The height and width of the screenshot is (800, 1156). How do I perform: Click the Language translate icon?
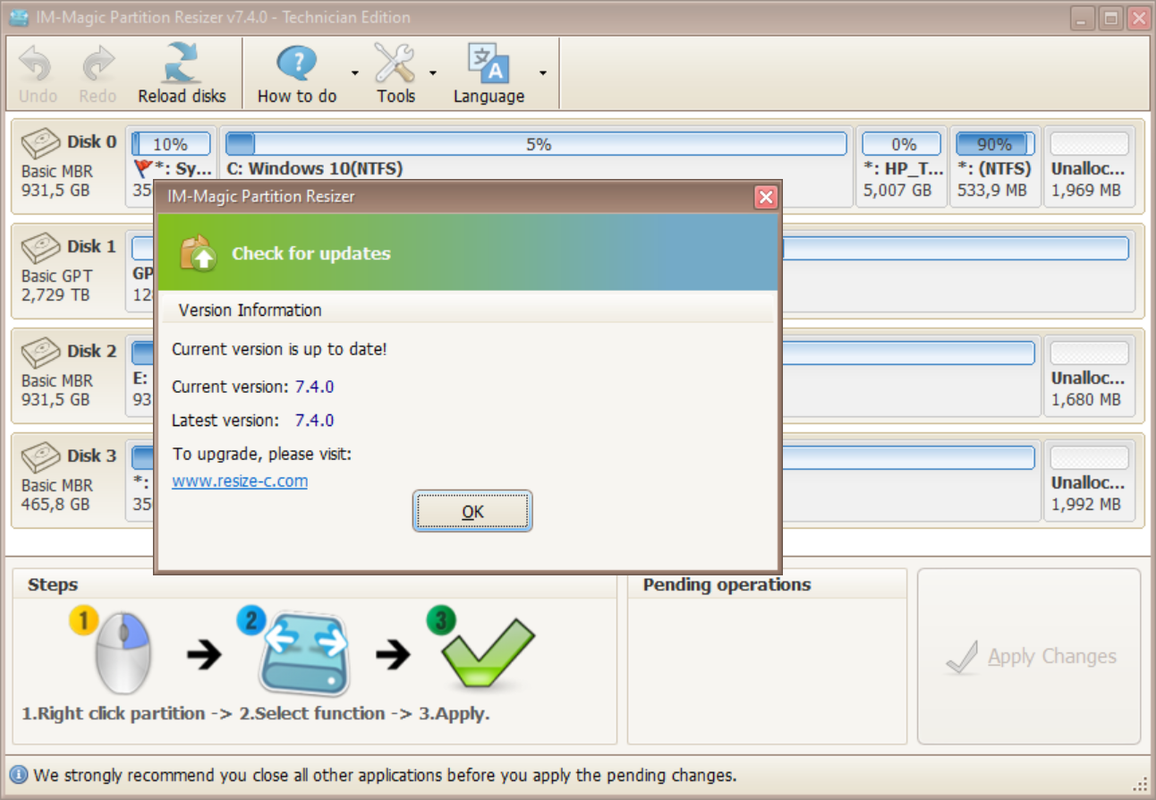488,63
